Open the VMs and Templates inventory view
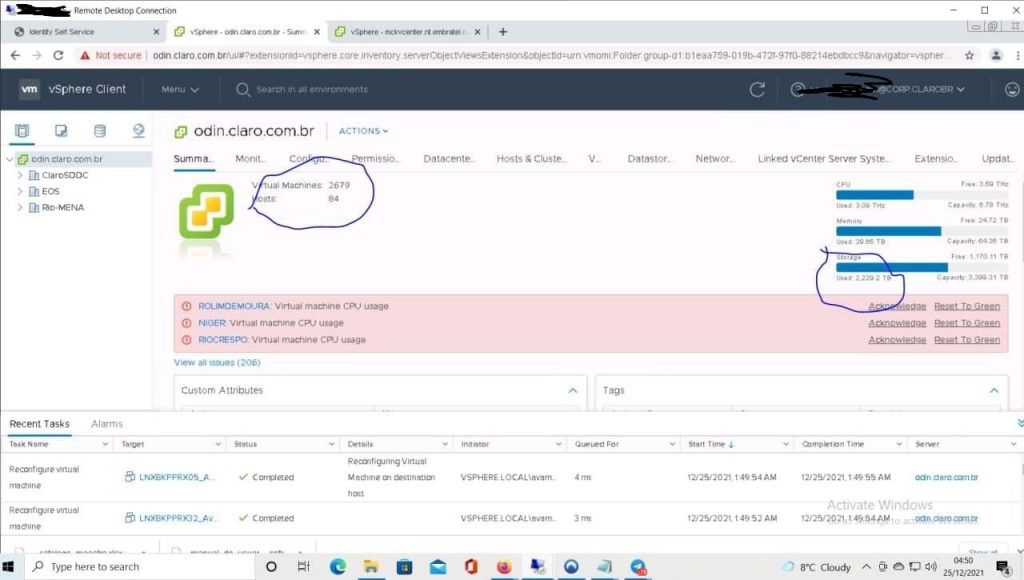1024x580 pixels. pyautogui.click(x=61, y=131)
